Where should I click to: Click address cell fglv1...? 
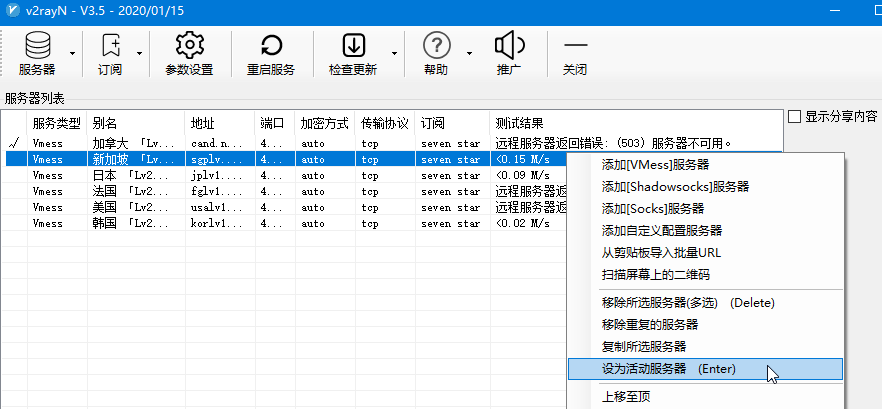(217, 191)
